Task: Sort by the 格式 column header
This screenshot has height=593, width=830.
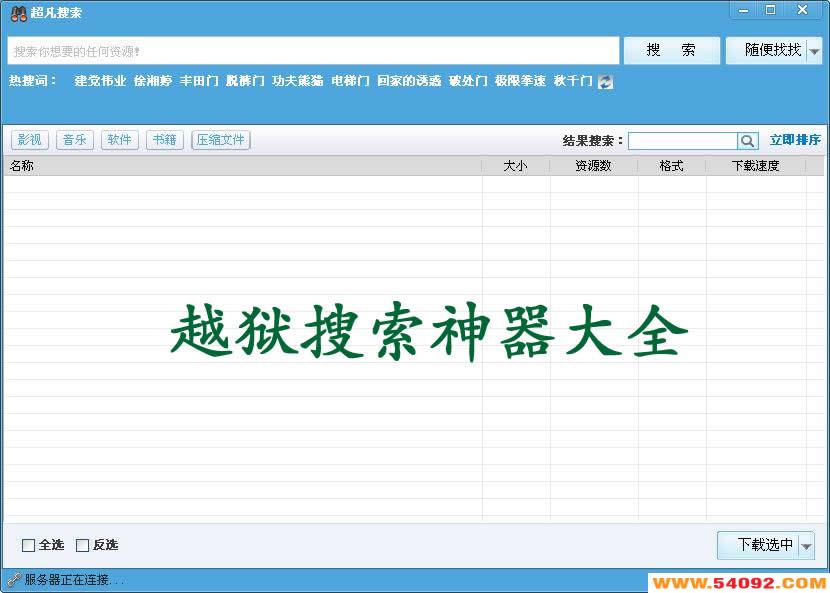Action: 672,166
